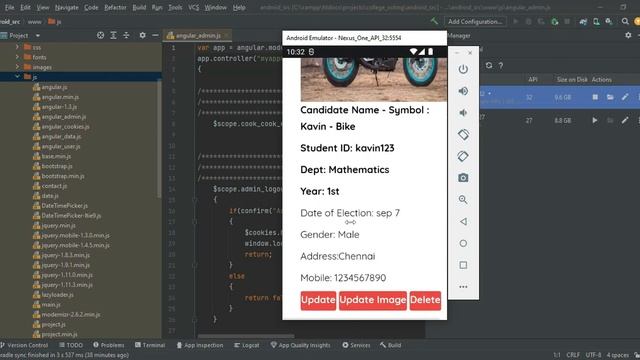Edit the API 32 virtual device
The image size is (640, 360).
[625, 97]
